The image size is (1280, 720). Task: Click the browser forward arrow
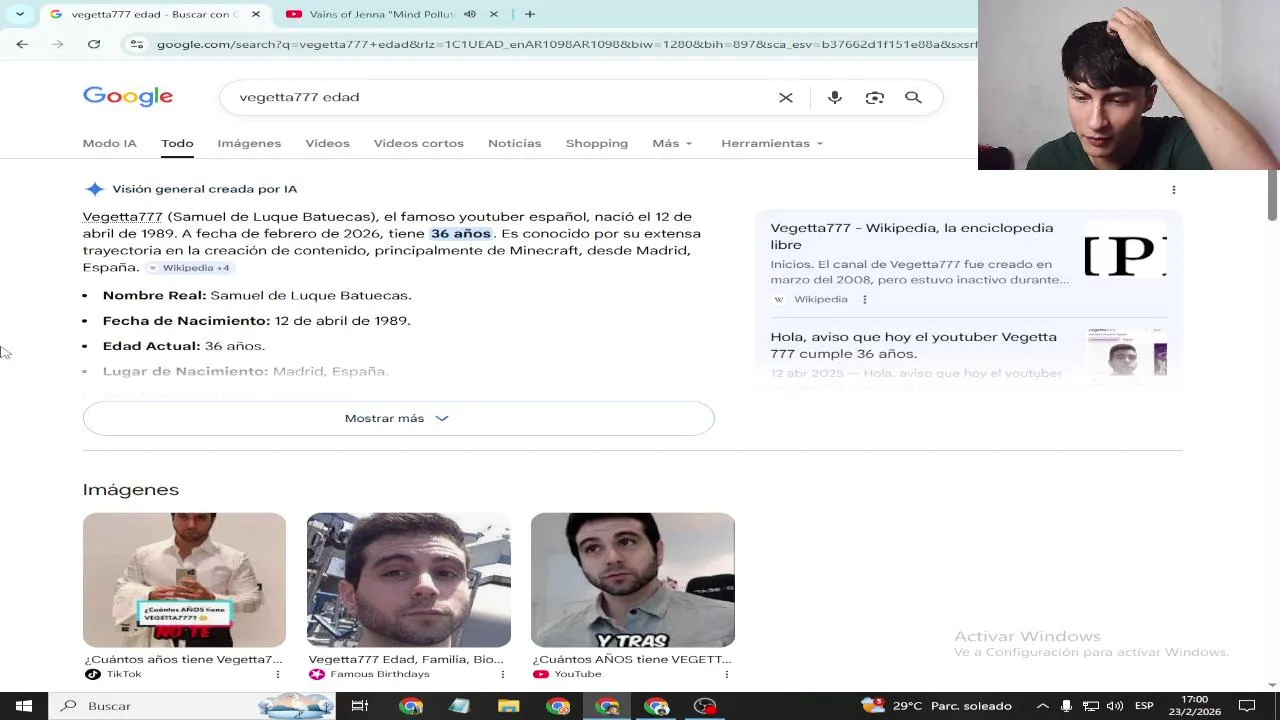pos(57,44)
